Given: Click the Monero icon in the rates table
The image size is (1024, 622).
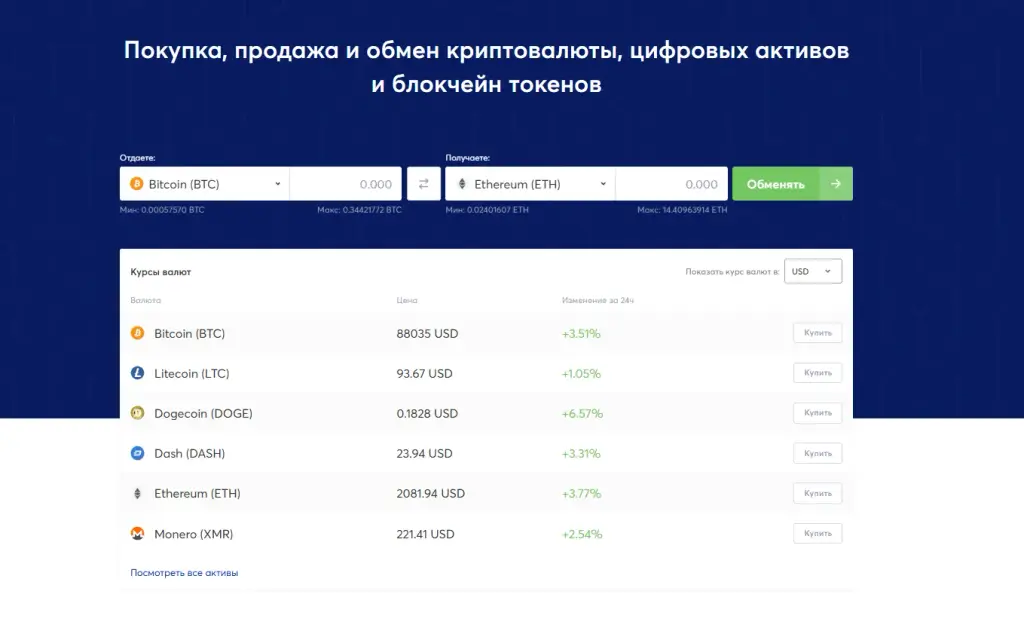Looking at the screenshot, I should [x=137, y=533].
